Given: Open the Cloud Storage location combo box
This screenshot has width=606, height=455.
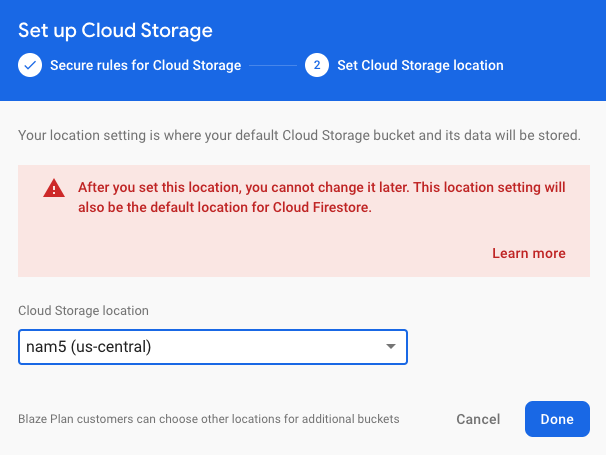Looking at the screenshot, I should pos(212,347).
